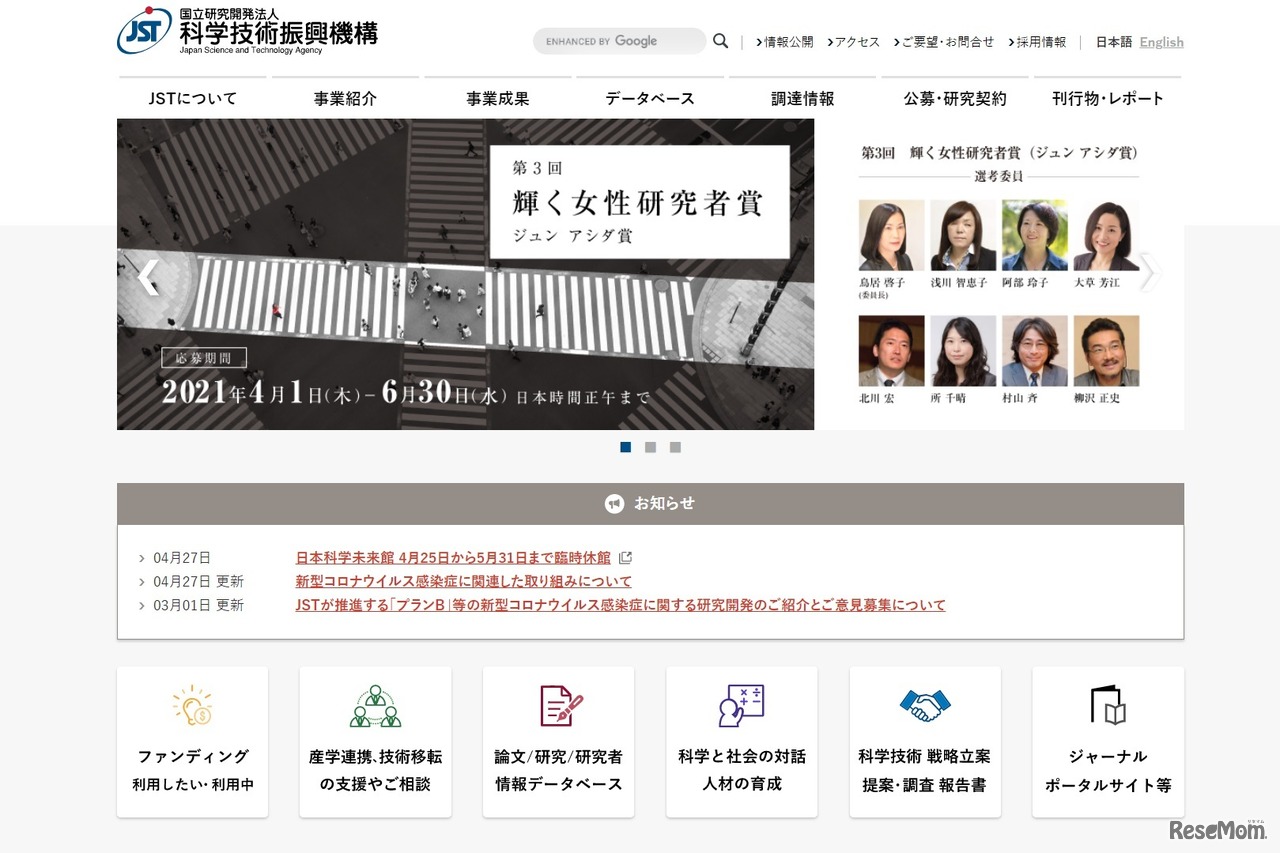Open the 事業紹介 navigation menu
The height and width of the screenshot is (853, 1280).
tap(344, 98)
